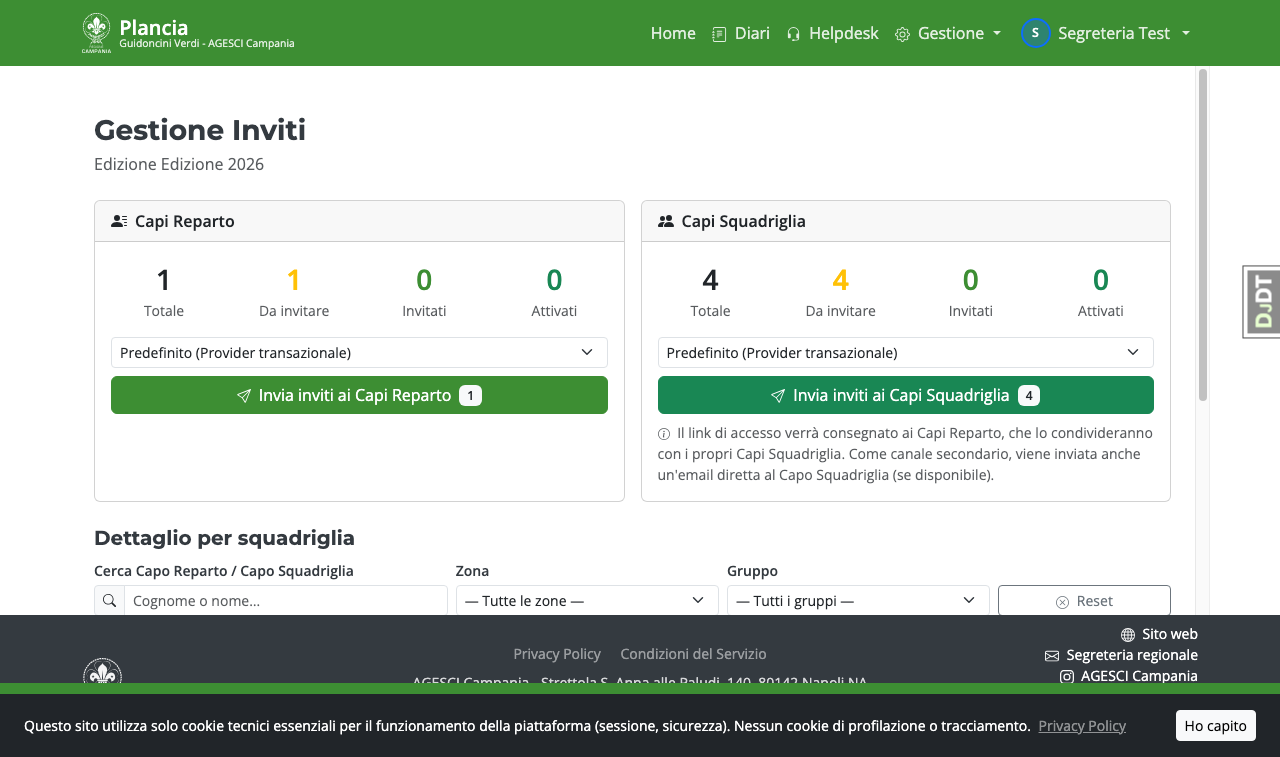Click Capi Reparto Attivati label

click(554, 311)
